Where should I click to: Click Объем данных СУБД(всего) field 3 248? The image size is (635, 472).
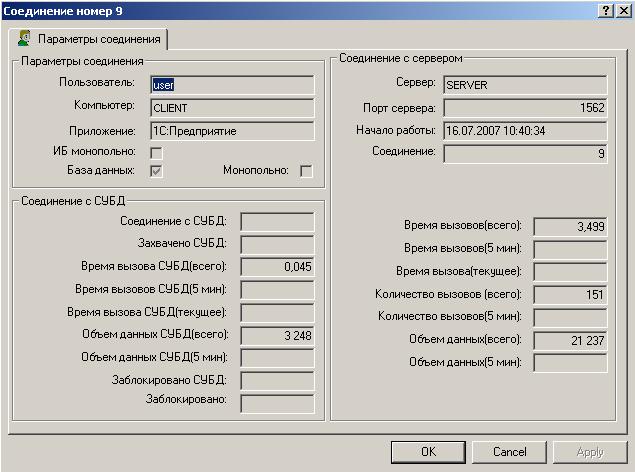click(x=277, y=335)
